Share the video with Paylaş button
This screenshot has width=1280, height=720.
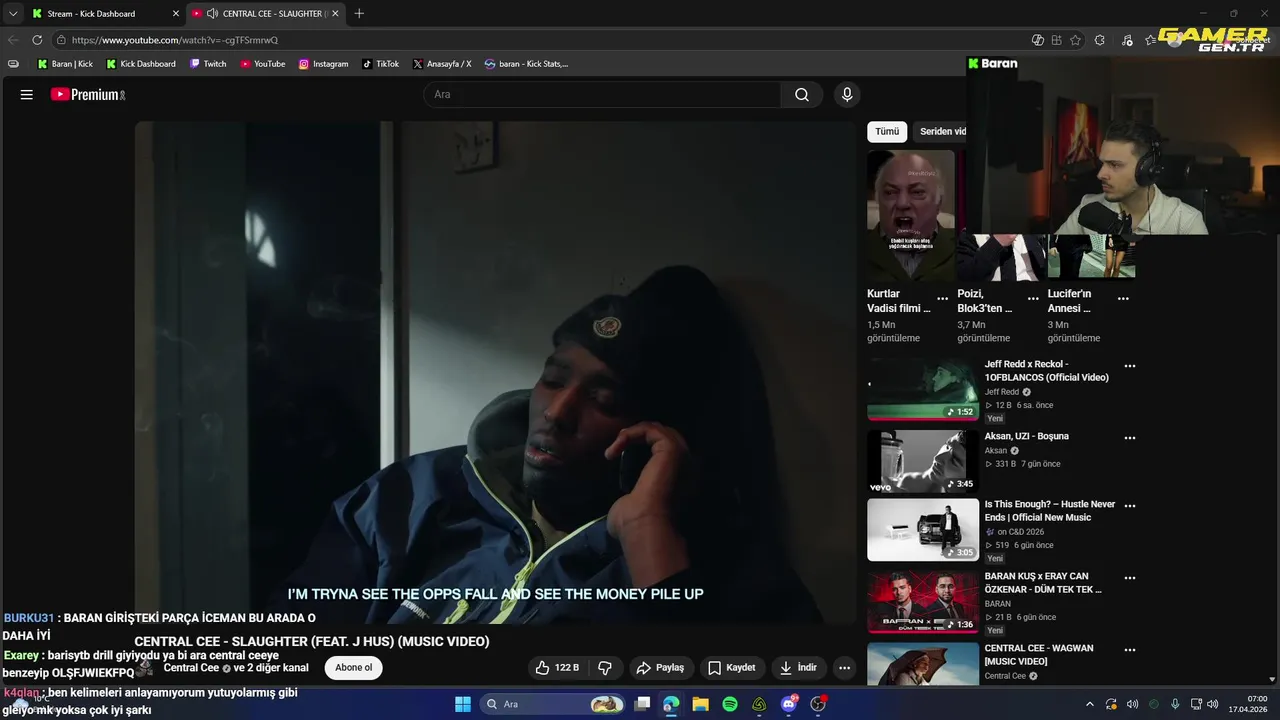pyautogui.click(x=660, y=667)
